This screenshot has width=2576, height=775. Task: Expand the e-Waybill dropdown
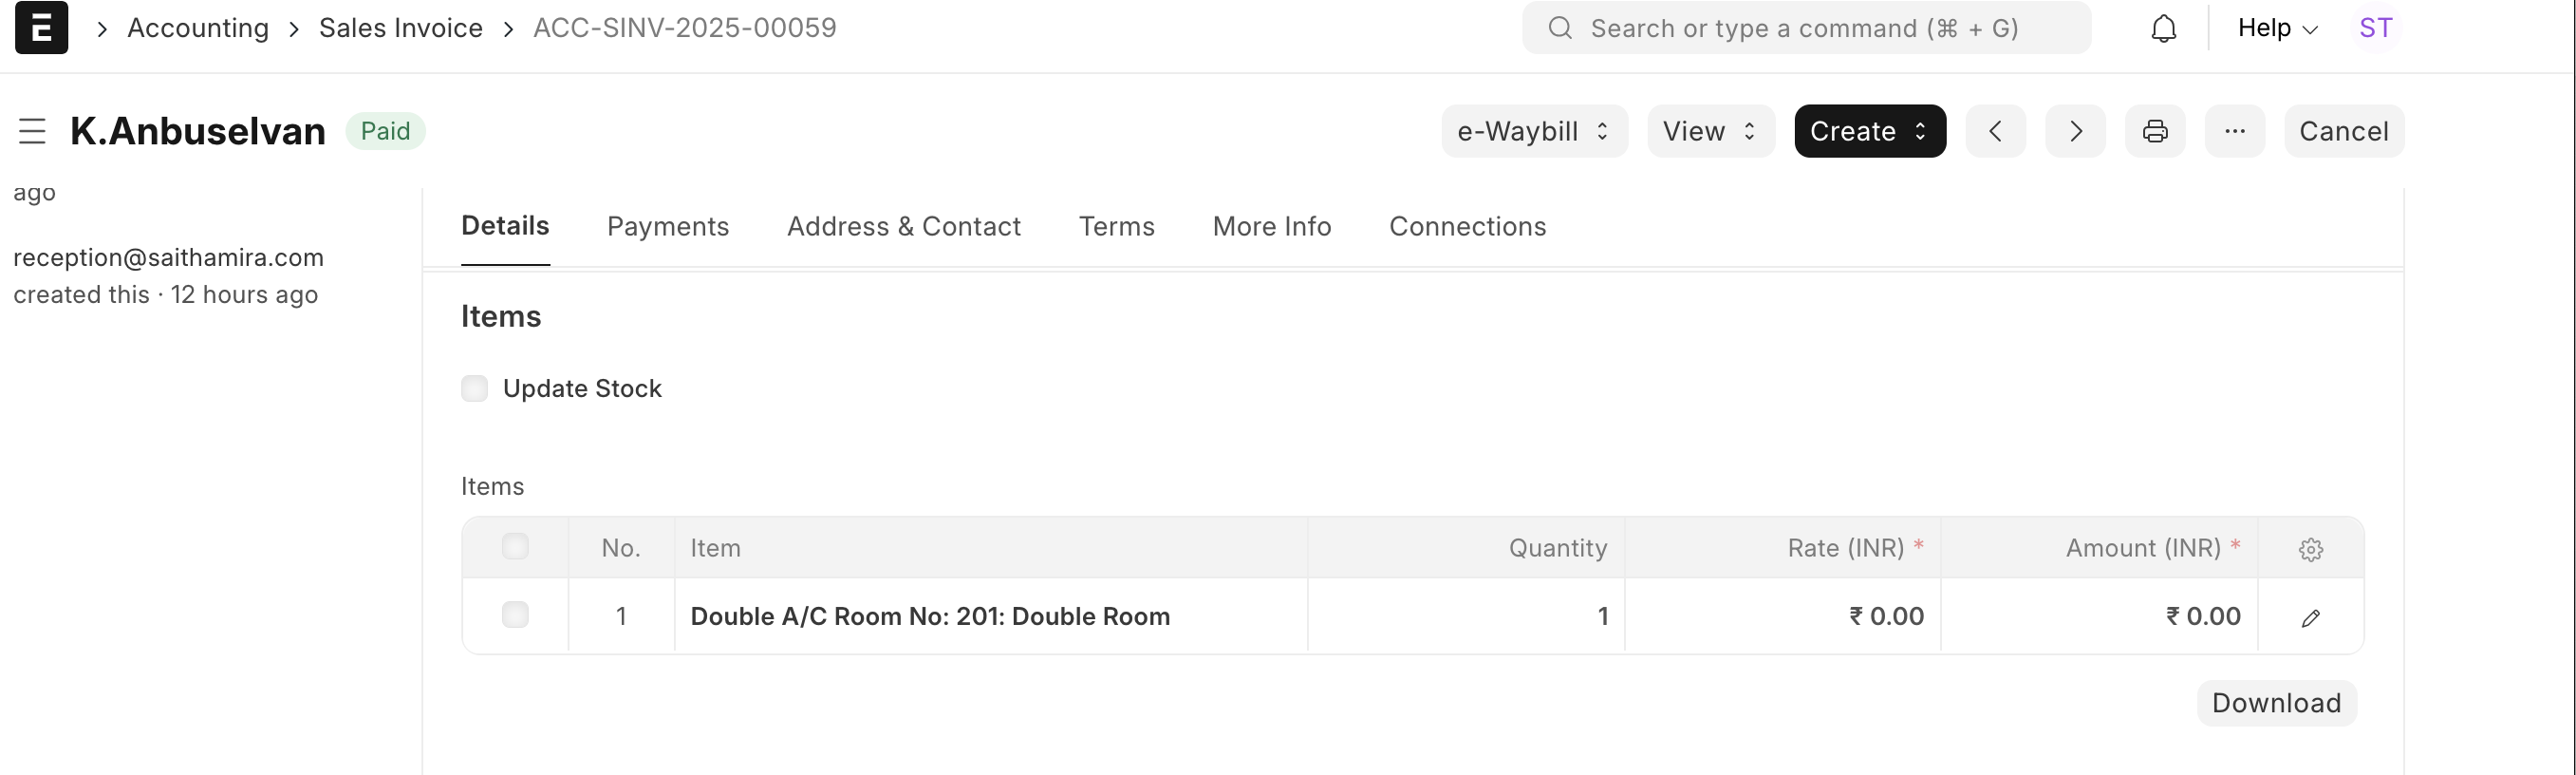1534,131
